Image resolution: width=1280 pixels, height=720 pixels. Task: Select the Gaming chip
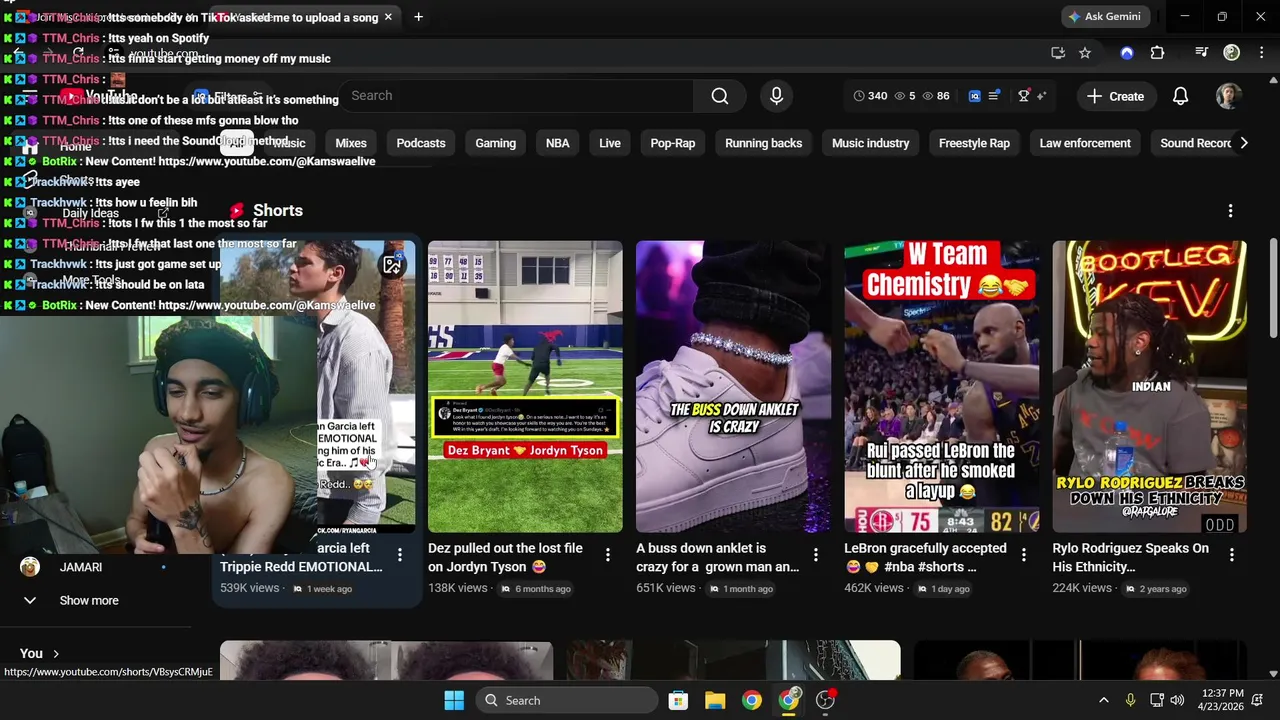496,143
